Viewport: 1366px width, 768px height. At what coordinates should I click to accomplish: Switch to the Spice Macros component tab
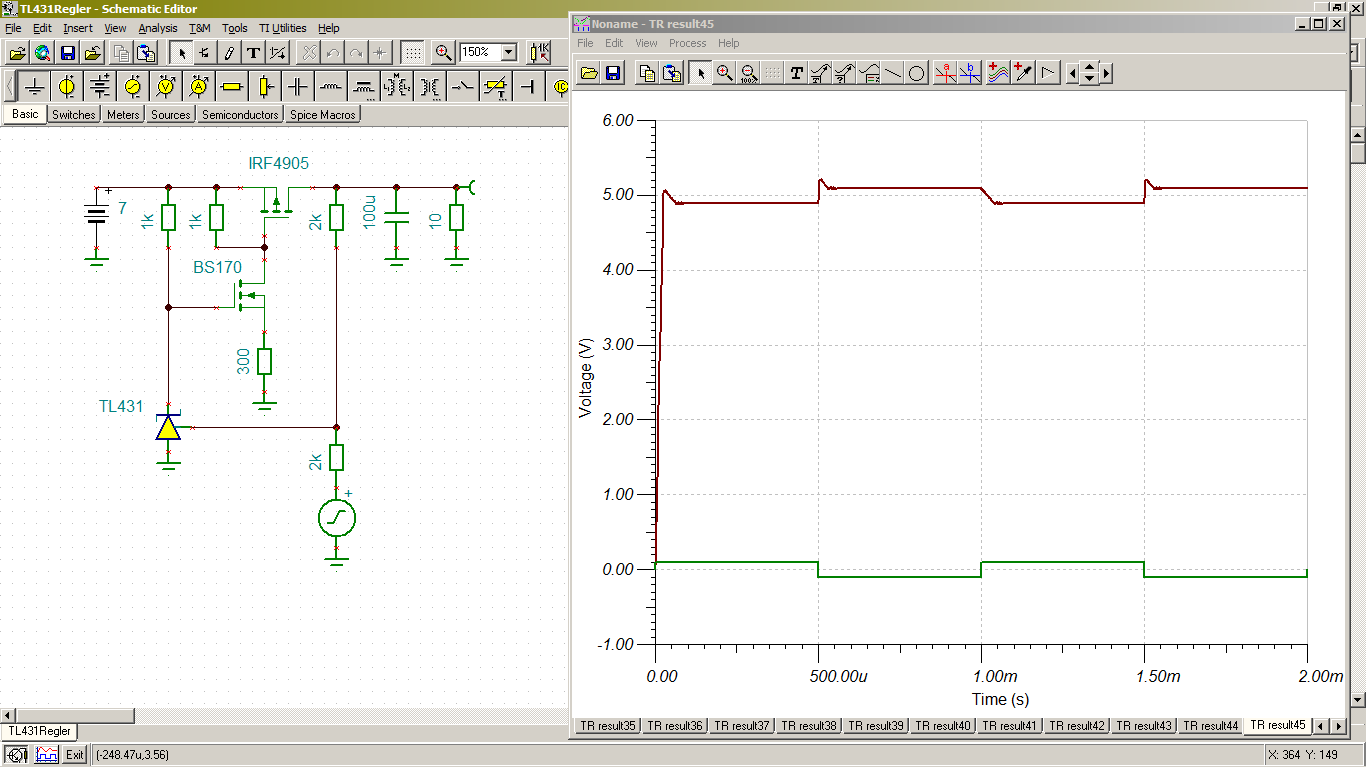322,115
